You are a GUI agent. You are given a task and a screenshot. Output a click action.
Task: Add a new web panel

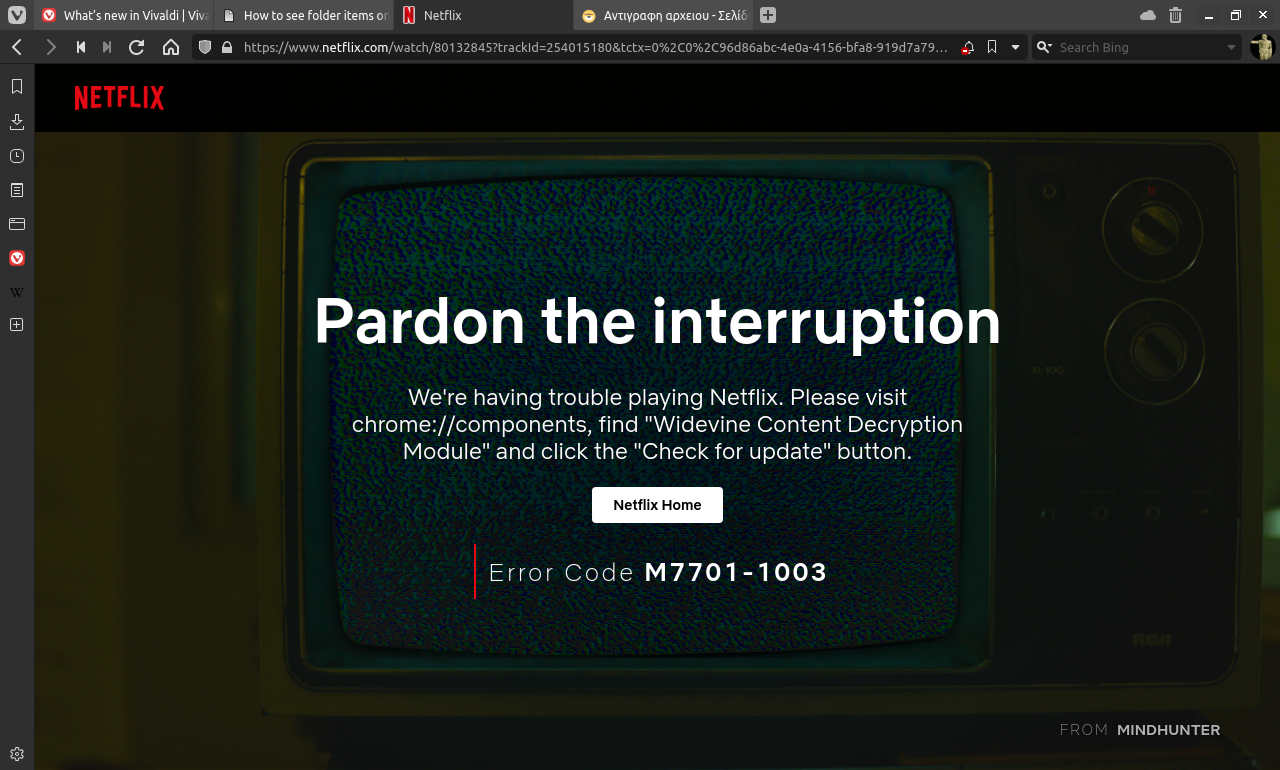pyautogui.click(x=17, y=325)
